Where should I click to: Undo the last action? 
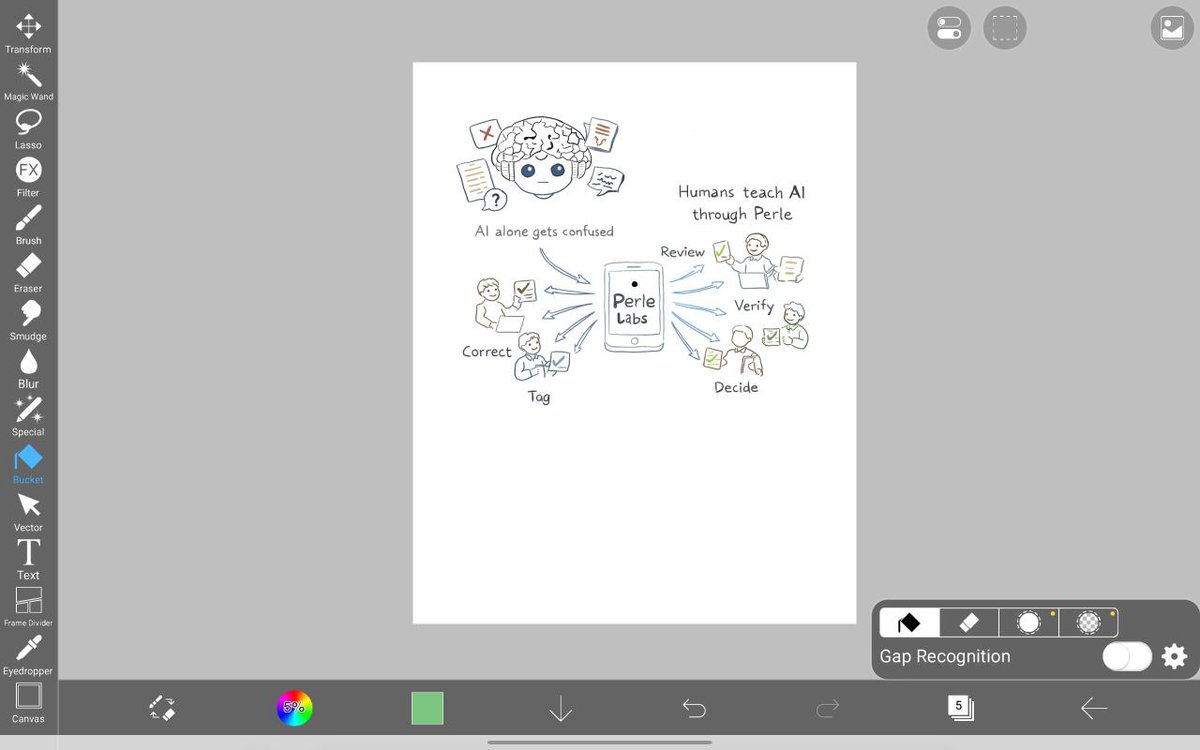[x=694, y=709]
